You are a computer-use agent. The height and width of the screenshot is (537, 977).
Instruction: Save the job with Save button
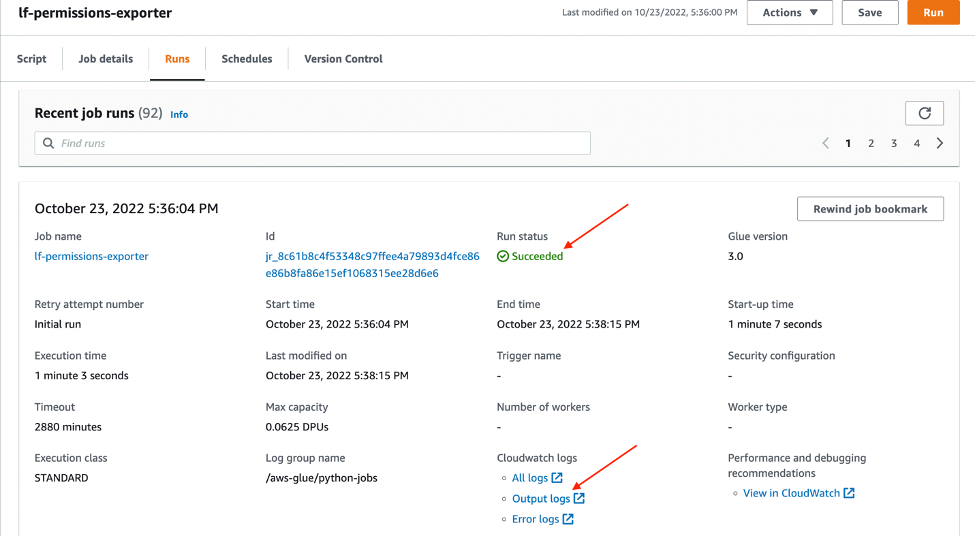pos(870,12)
